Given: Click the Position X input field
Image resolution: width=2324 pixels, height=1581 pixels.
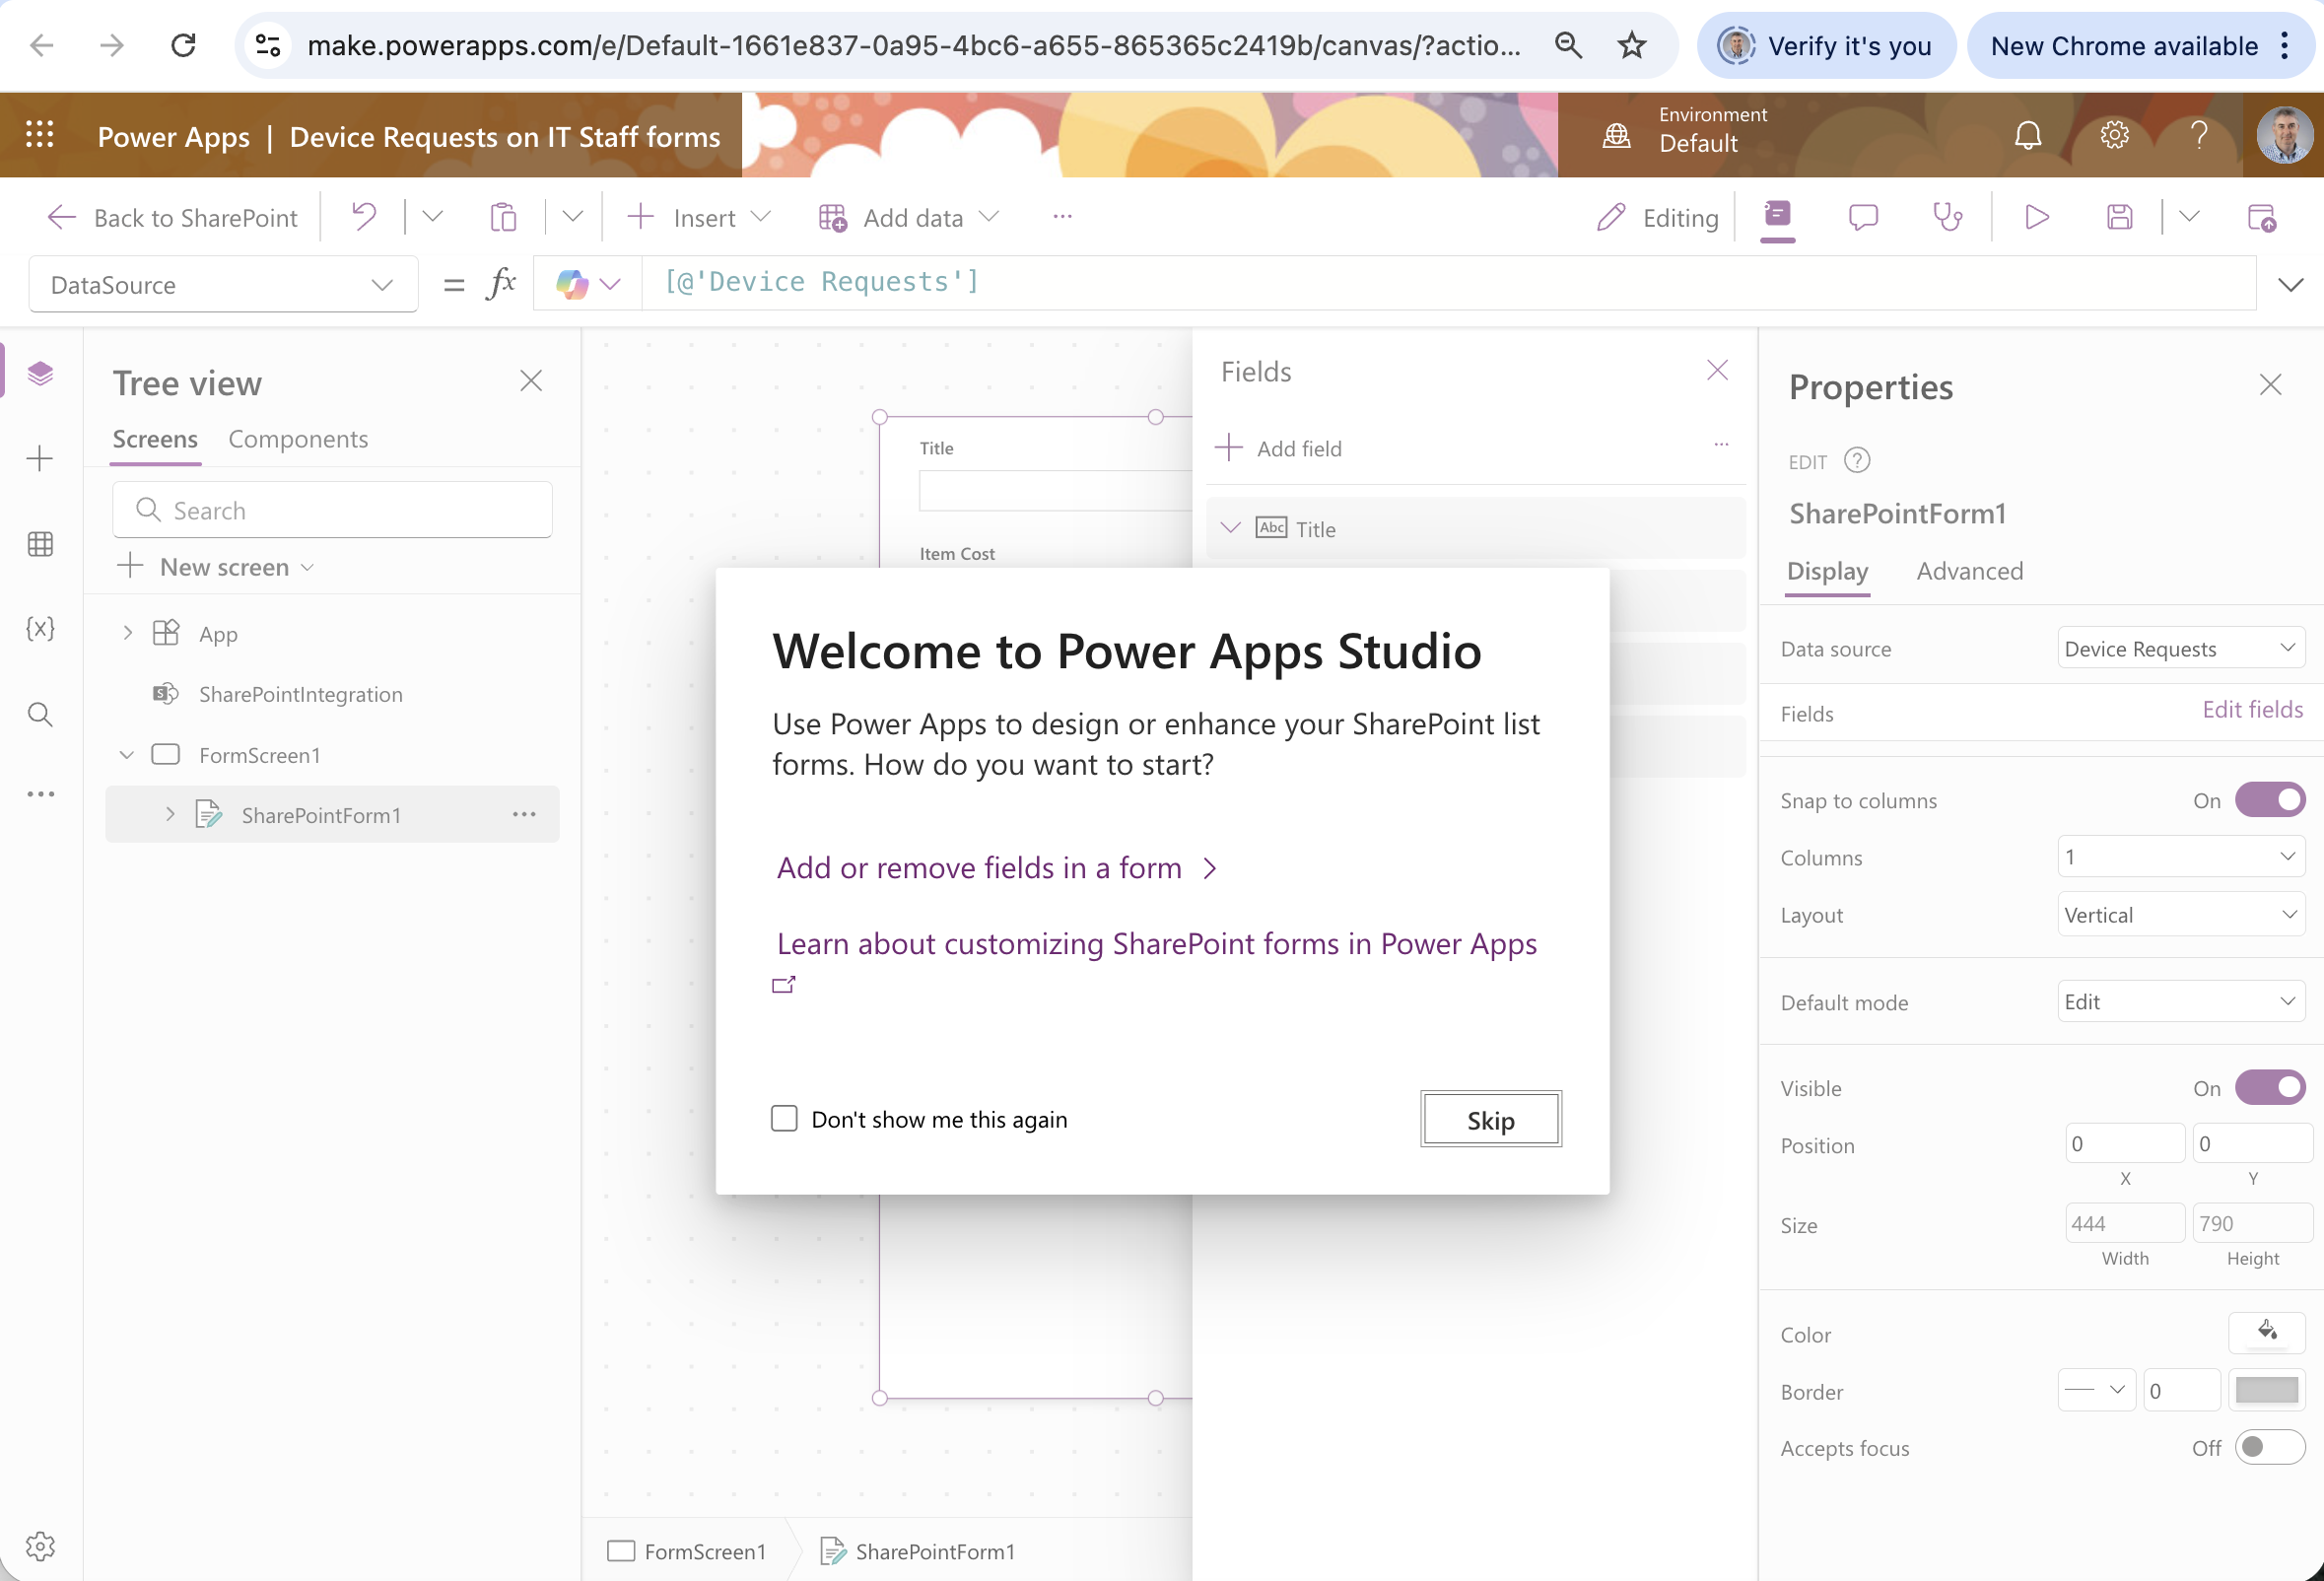Looking at the screenshot, I should [2124, 1143].
